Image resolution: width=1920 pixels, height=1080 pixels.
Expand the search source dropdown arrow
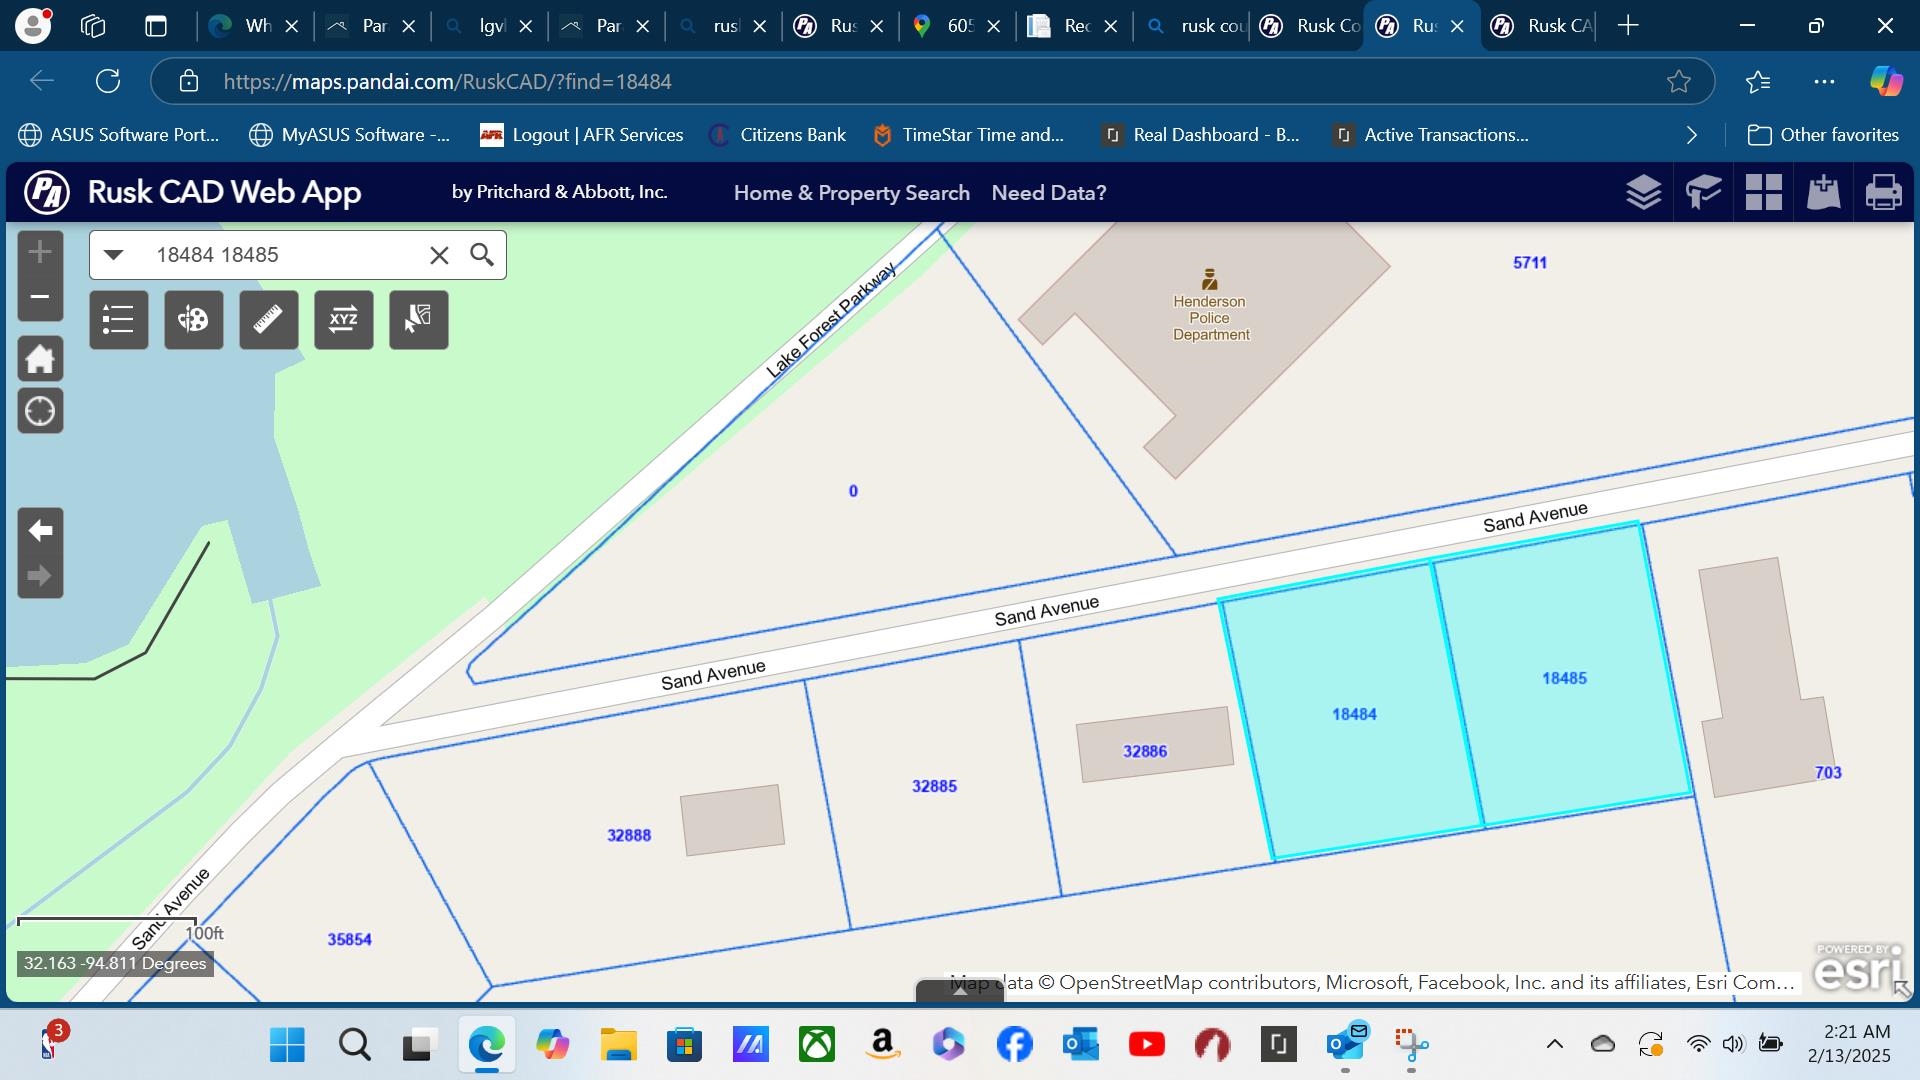point(114,255)
